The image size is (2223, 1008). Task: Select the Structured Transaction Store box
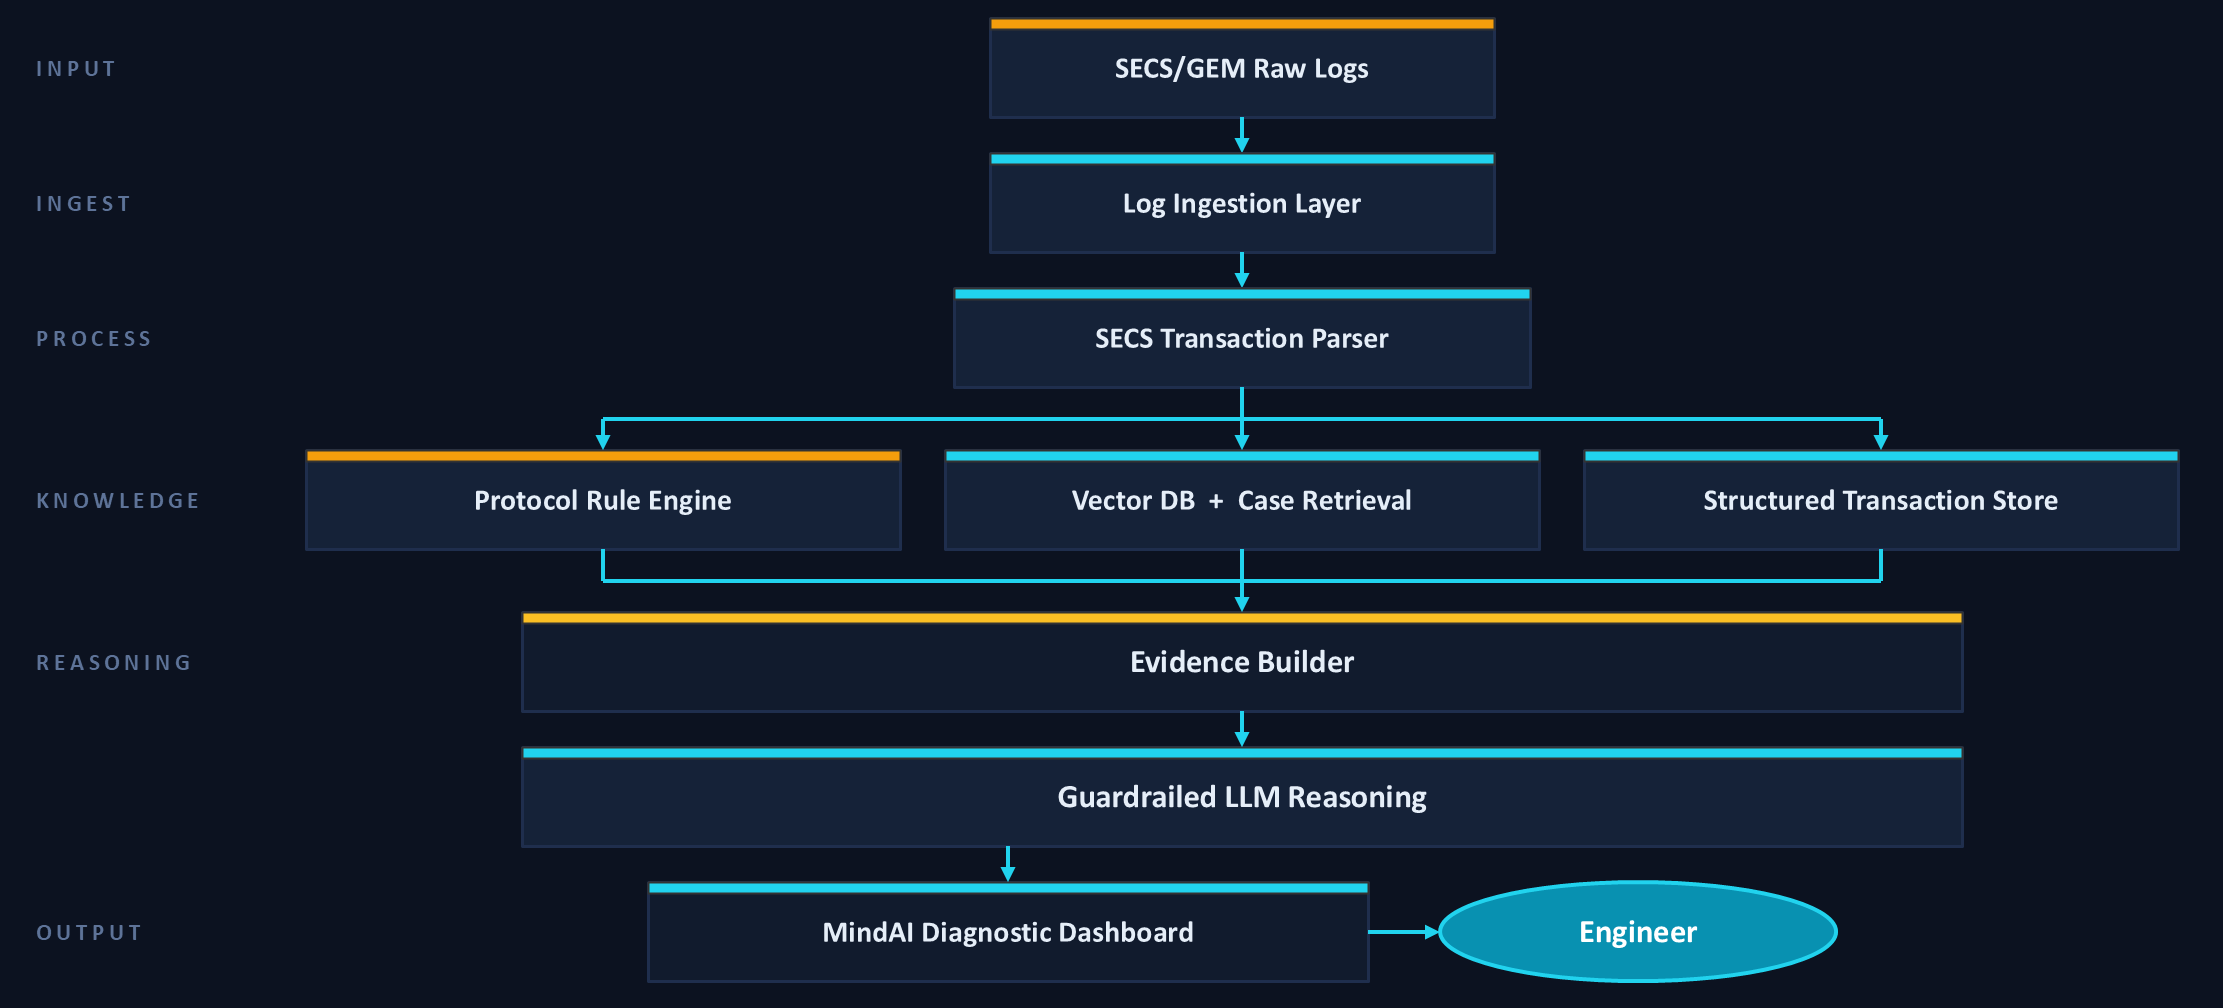[x=1881, y=500]
